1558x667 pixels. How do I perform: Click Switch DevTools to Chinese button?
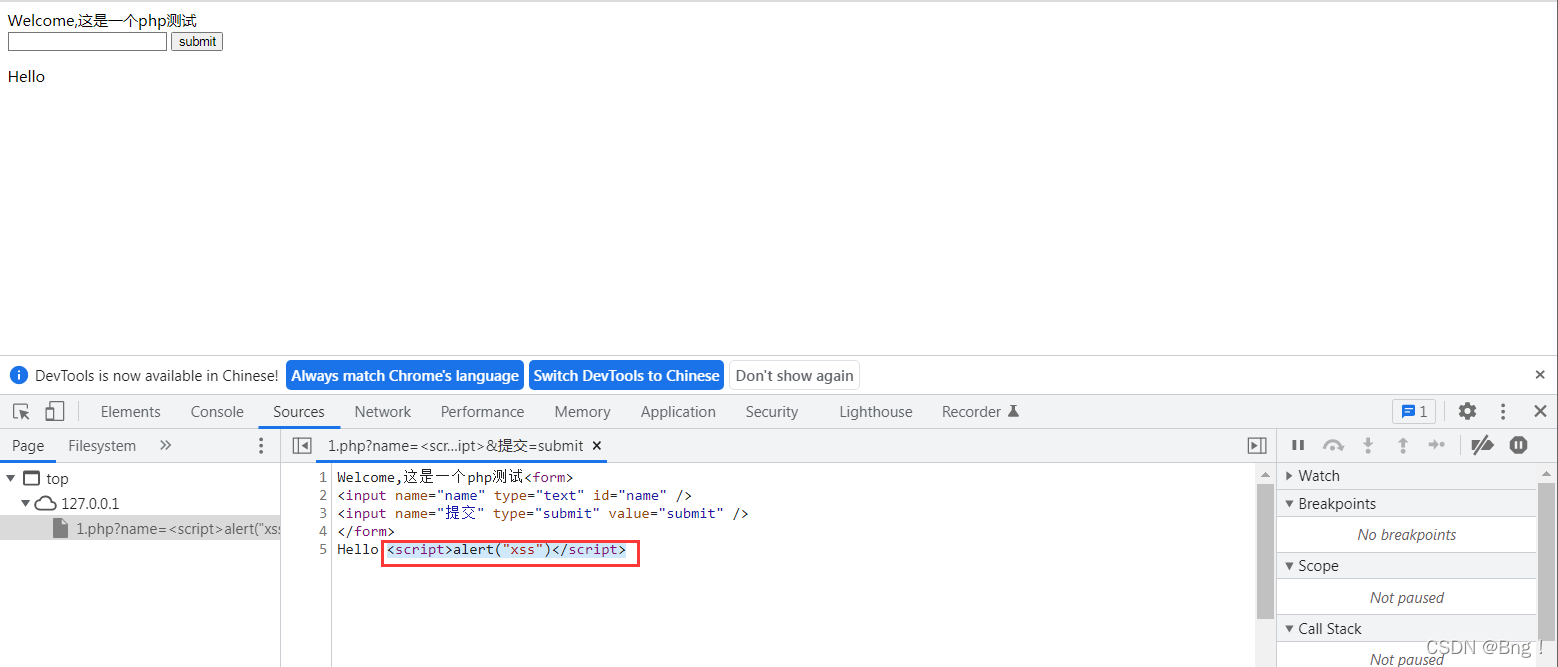click(x=626, y=376)
